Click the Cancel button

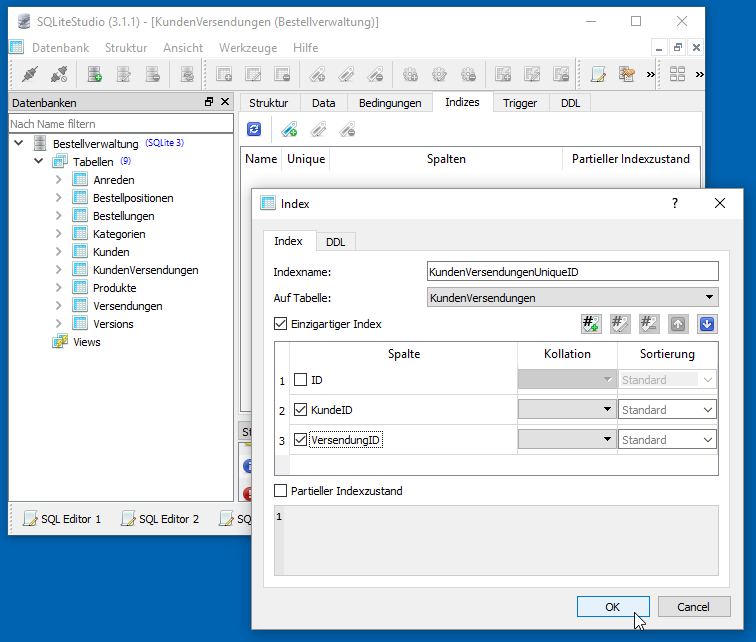(693, 607)
